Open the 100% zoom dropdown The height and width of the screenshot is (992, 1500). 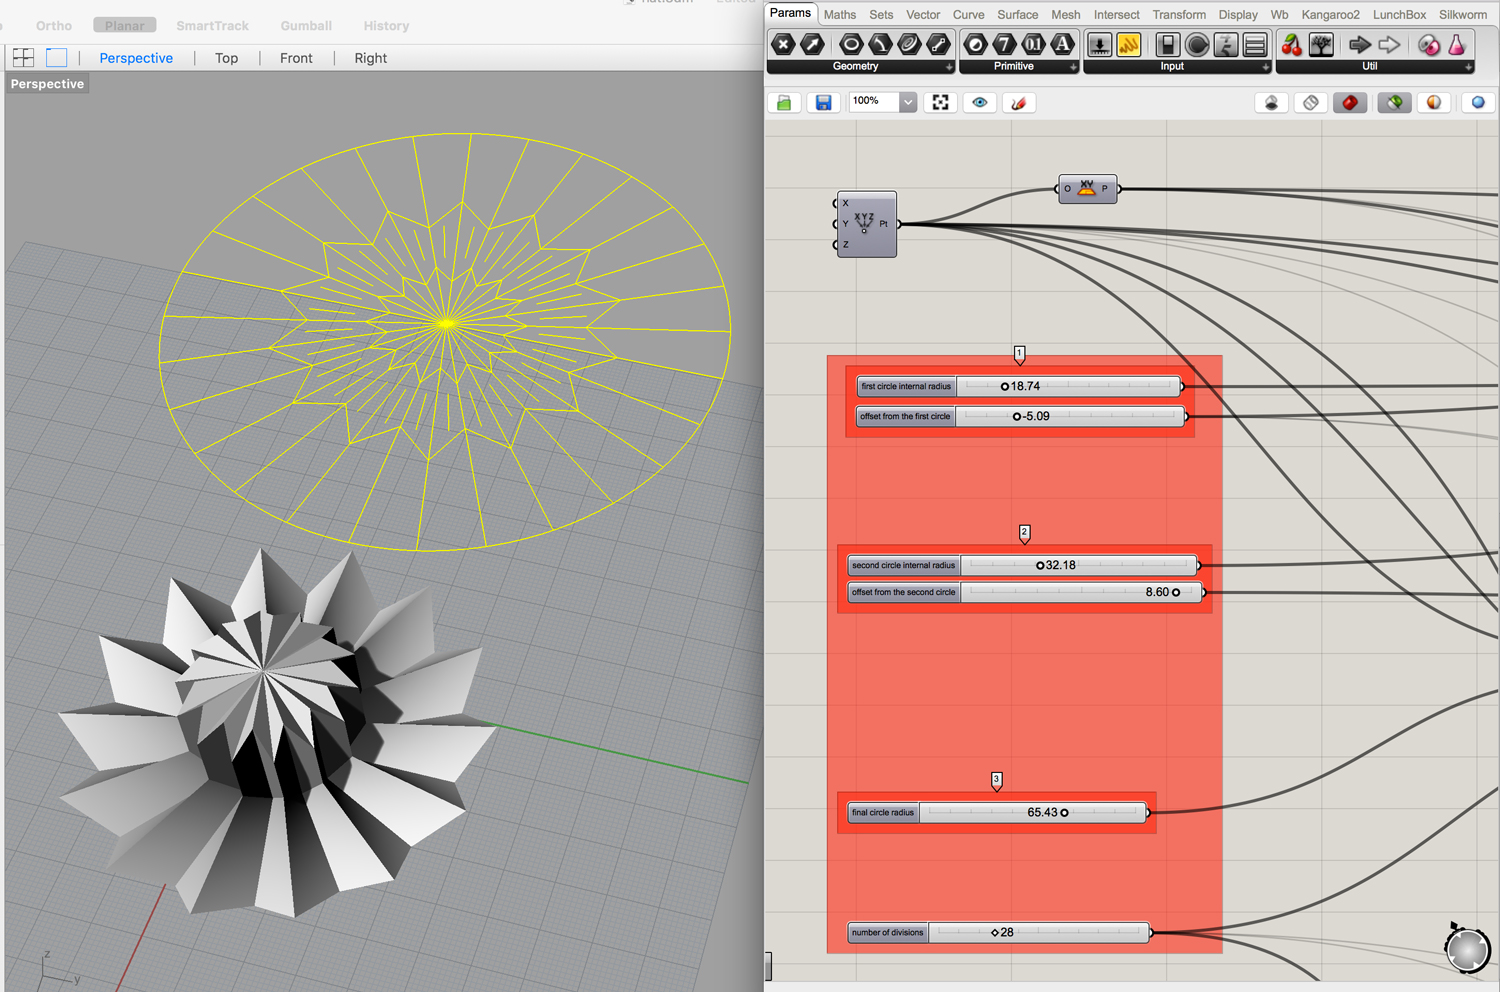point(907,102)
